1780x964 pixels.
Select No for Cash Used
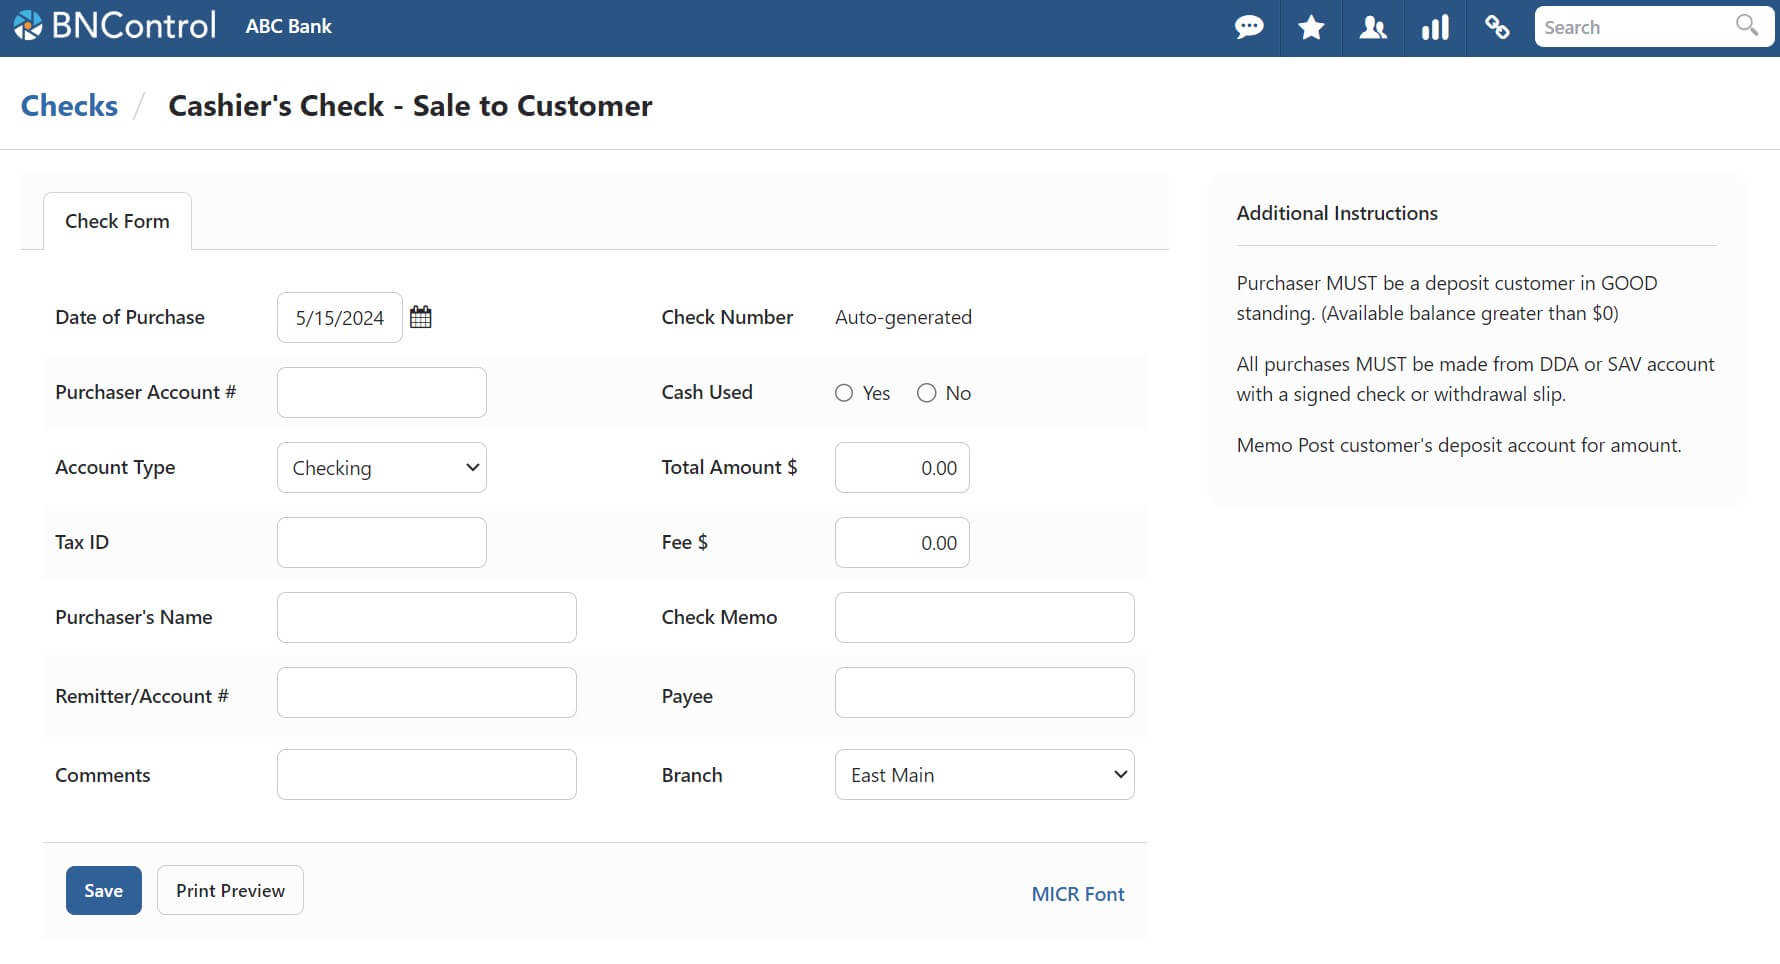[927, 393]
